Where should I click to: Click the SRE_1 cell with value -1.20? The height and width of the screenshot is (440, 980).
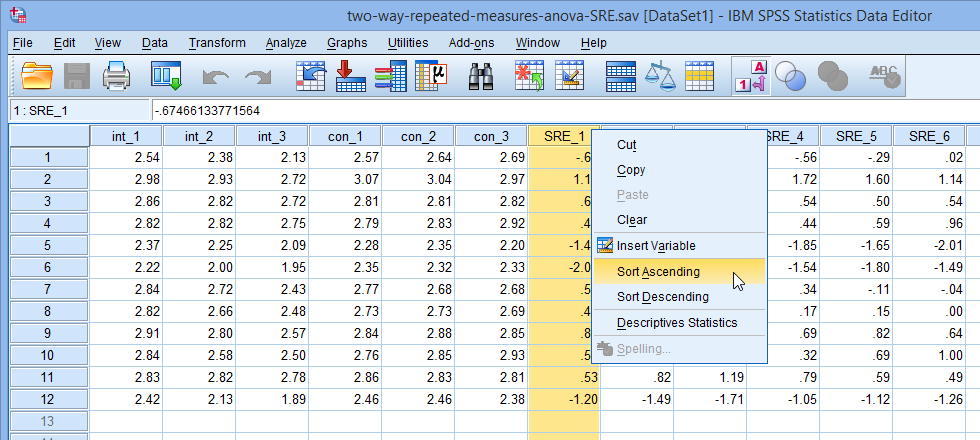tap(564, 399)
